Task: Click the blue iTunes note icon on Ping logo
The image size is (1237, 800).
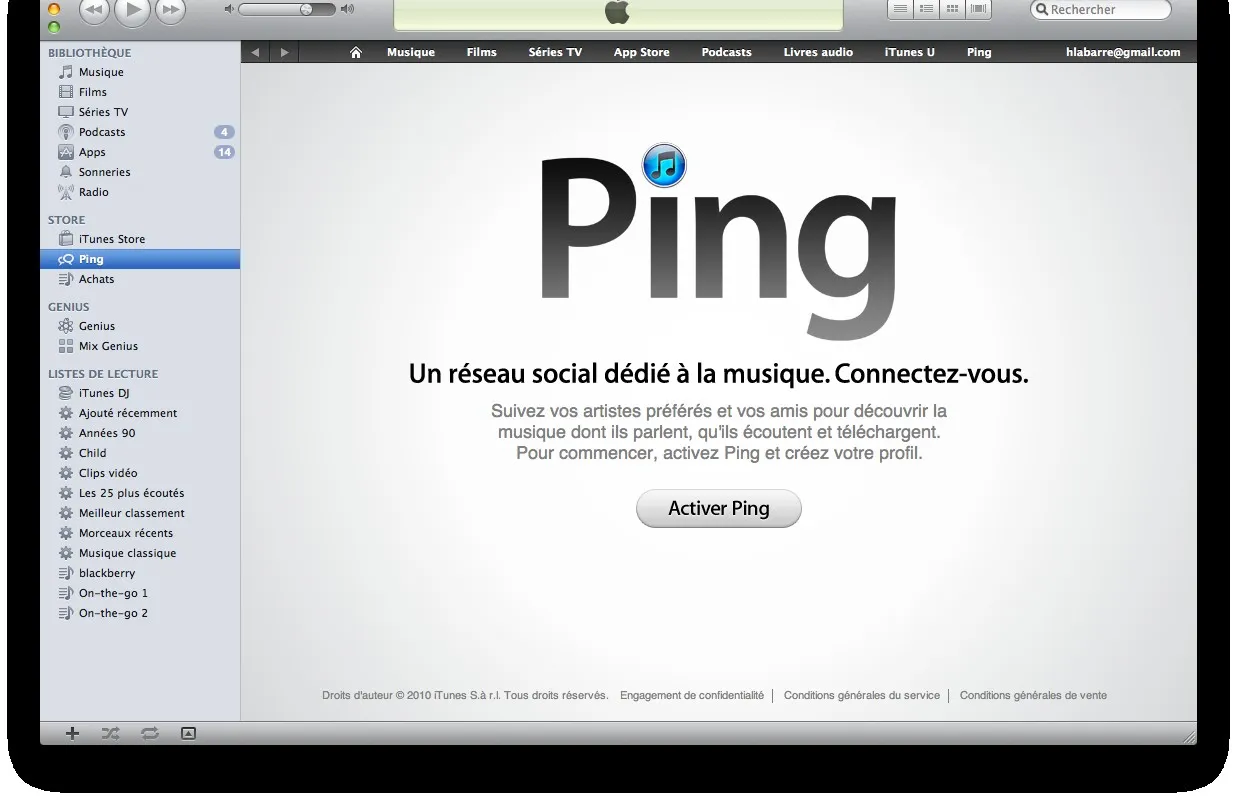Action: click(664, 165)
